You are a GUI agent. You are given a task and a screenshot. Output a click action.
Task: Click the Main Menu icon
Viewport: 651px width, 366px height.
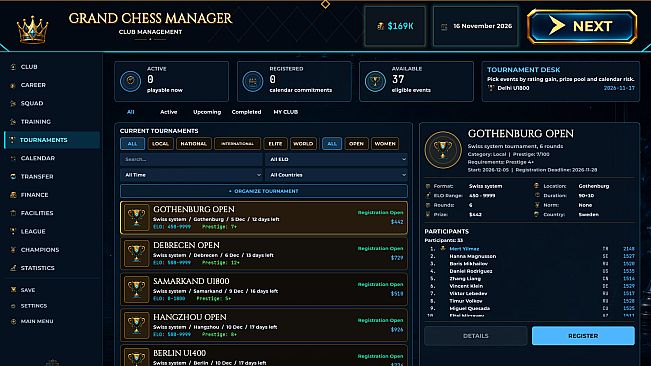click(x=13, y=321)
